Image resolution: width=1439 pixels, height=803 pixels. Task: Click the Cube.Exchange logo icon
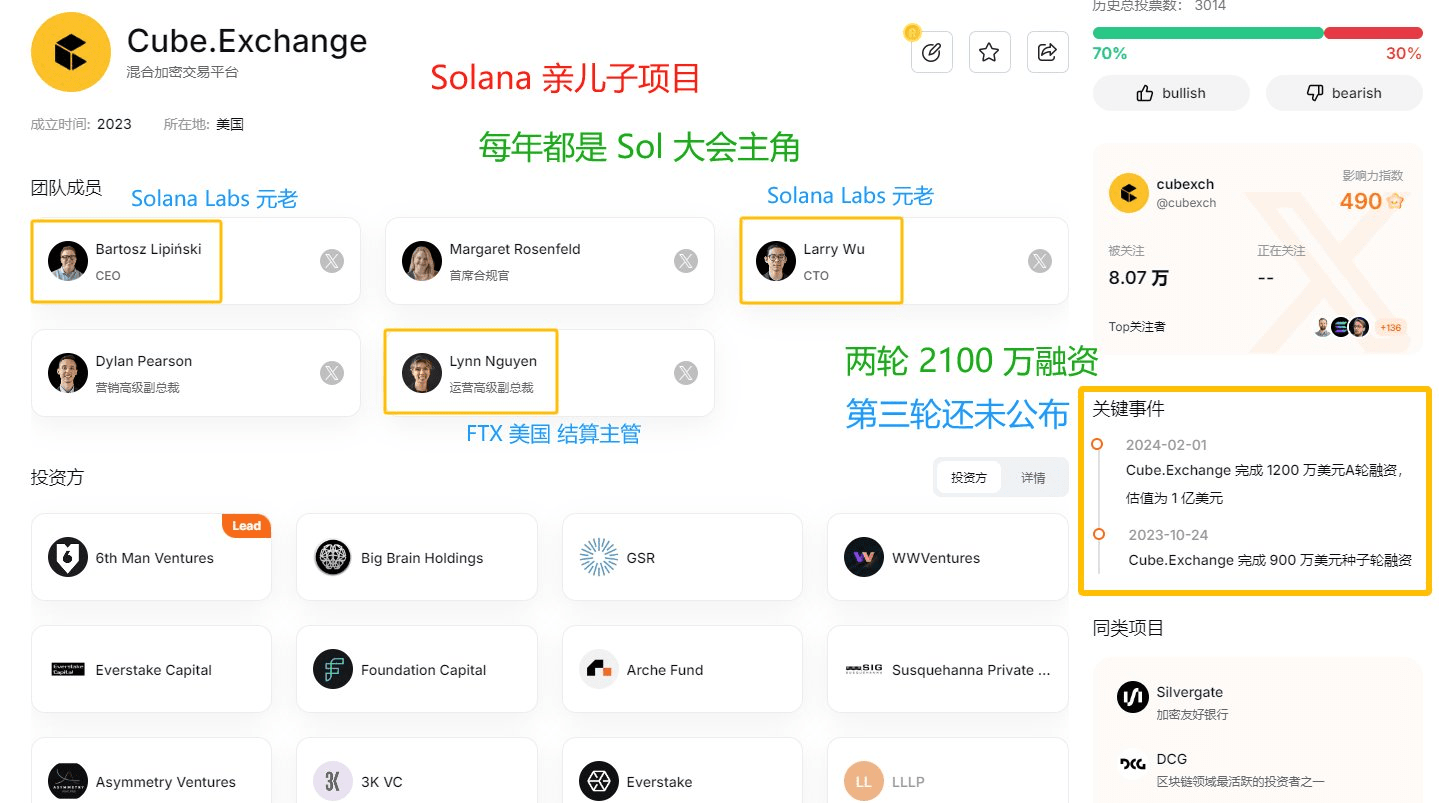[69, 53]
